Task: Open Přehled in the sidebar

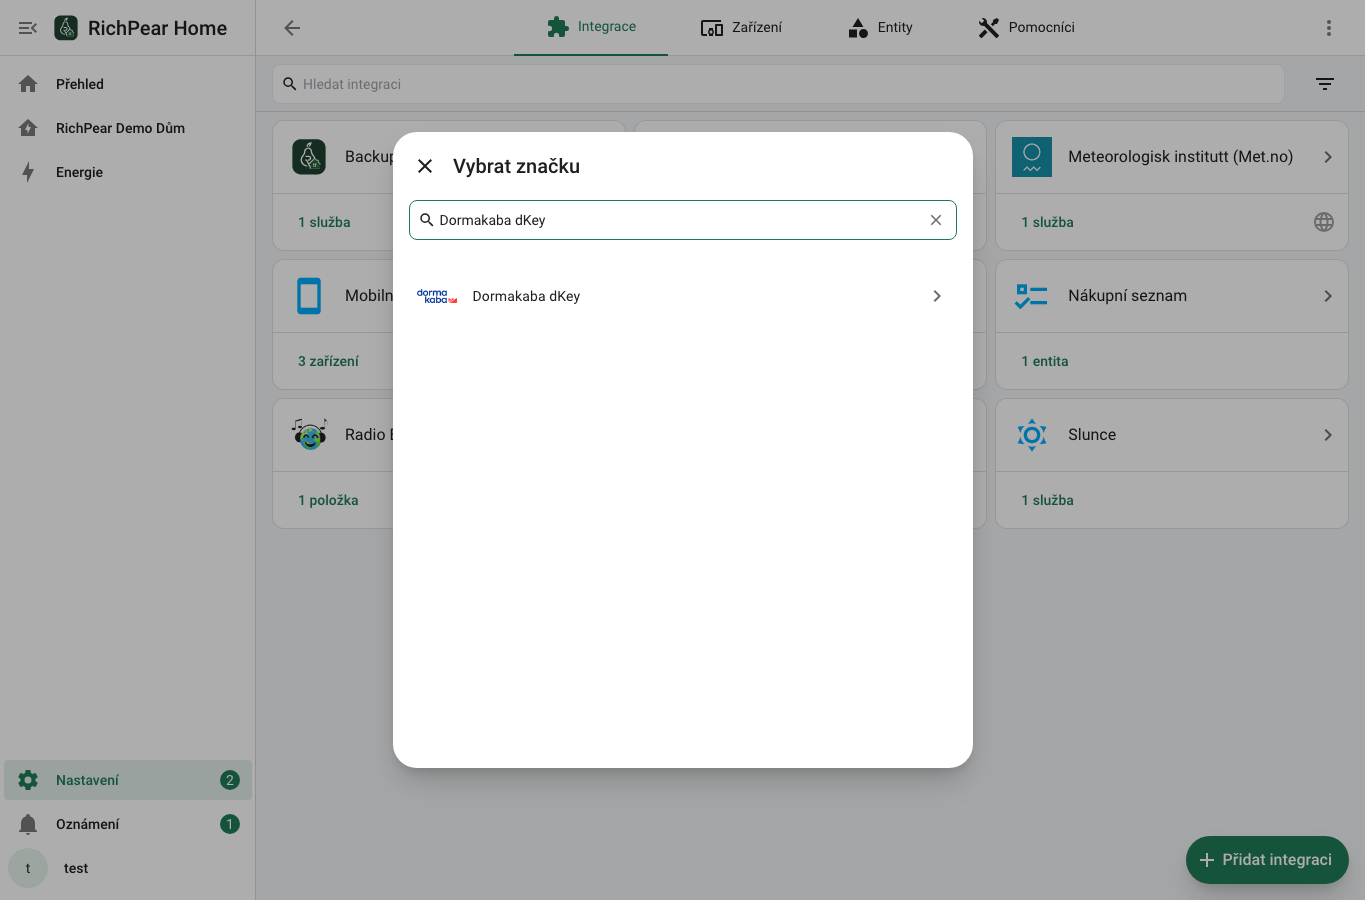Action: pyautogui.click(x=128, y=84)
